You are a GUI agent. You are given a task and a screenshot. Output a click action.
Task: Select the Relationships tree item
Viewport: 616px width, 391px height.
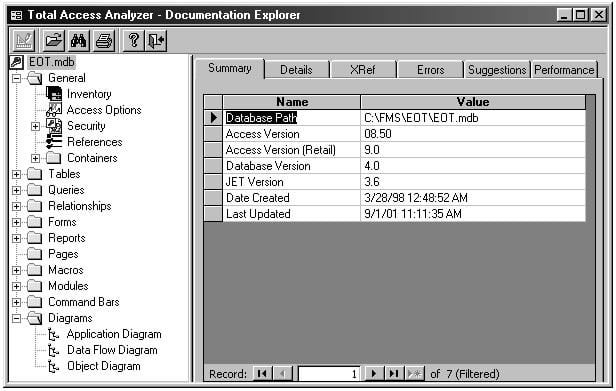tap(80, 206)
